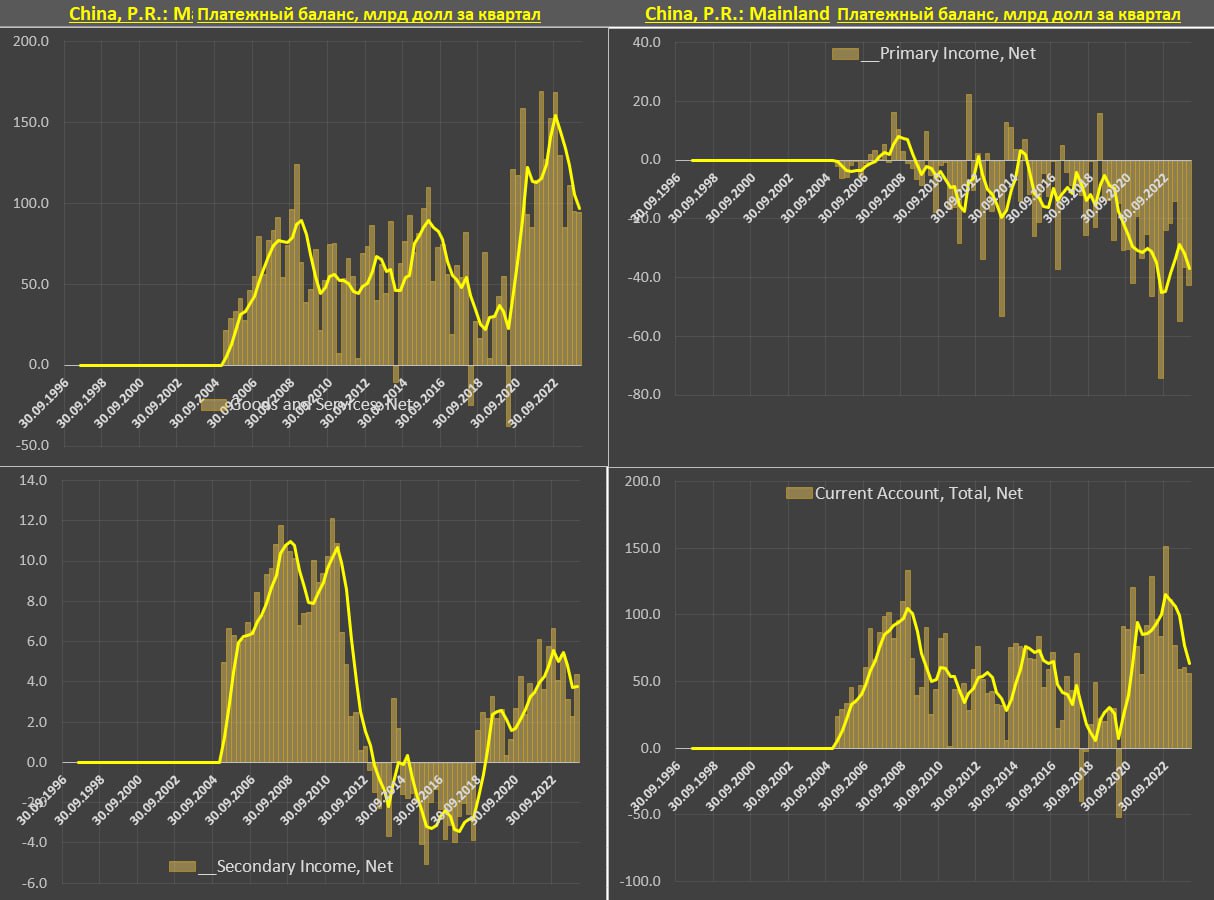Click the 200.0 axis label on Goods and Services chart
The width and height of the screenshot is (1214, 900).
tap(30, 42)
